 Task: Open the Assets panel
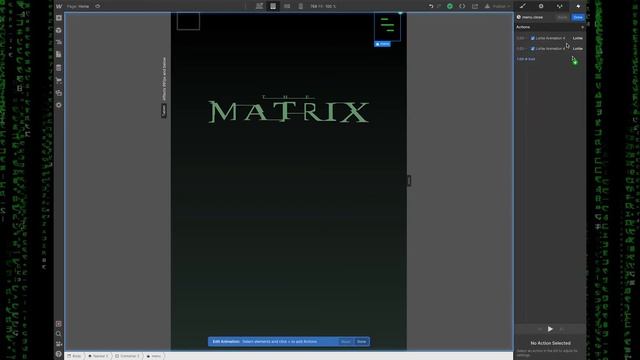pos(59,93)
